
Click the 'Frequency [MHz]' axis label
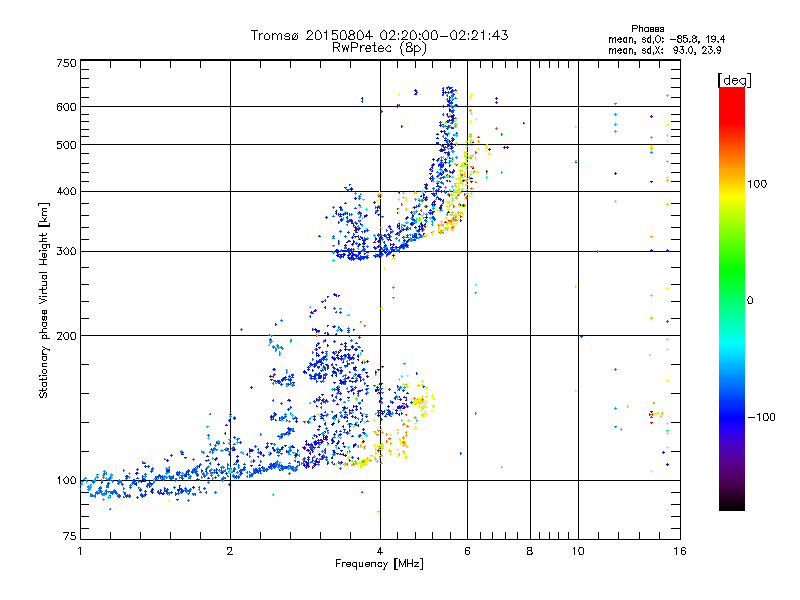(379, 564)
